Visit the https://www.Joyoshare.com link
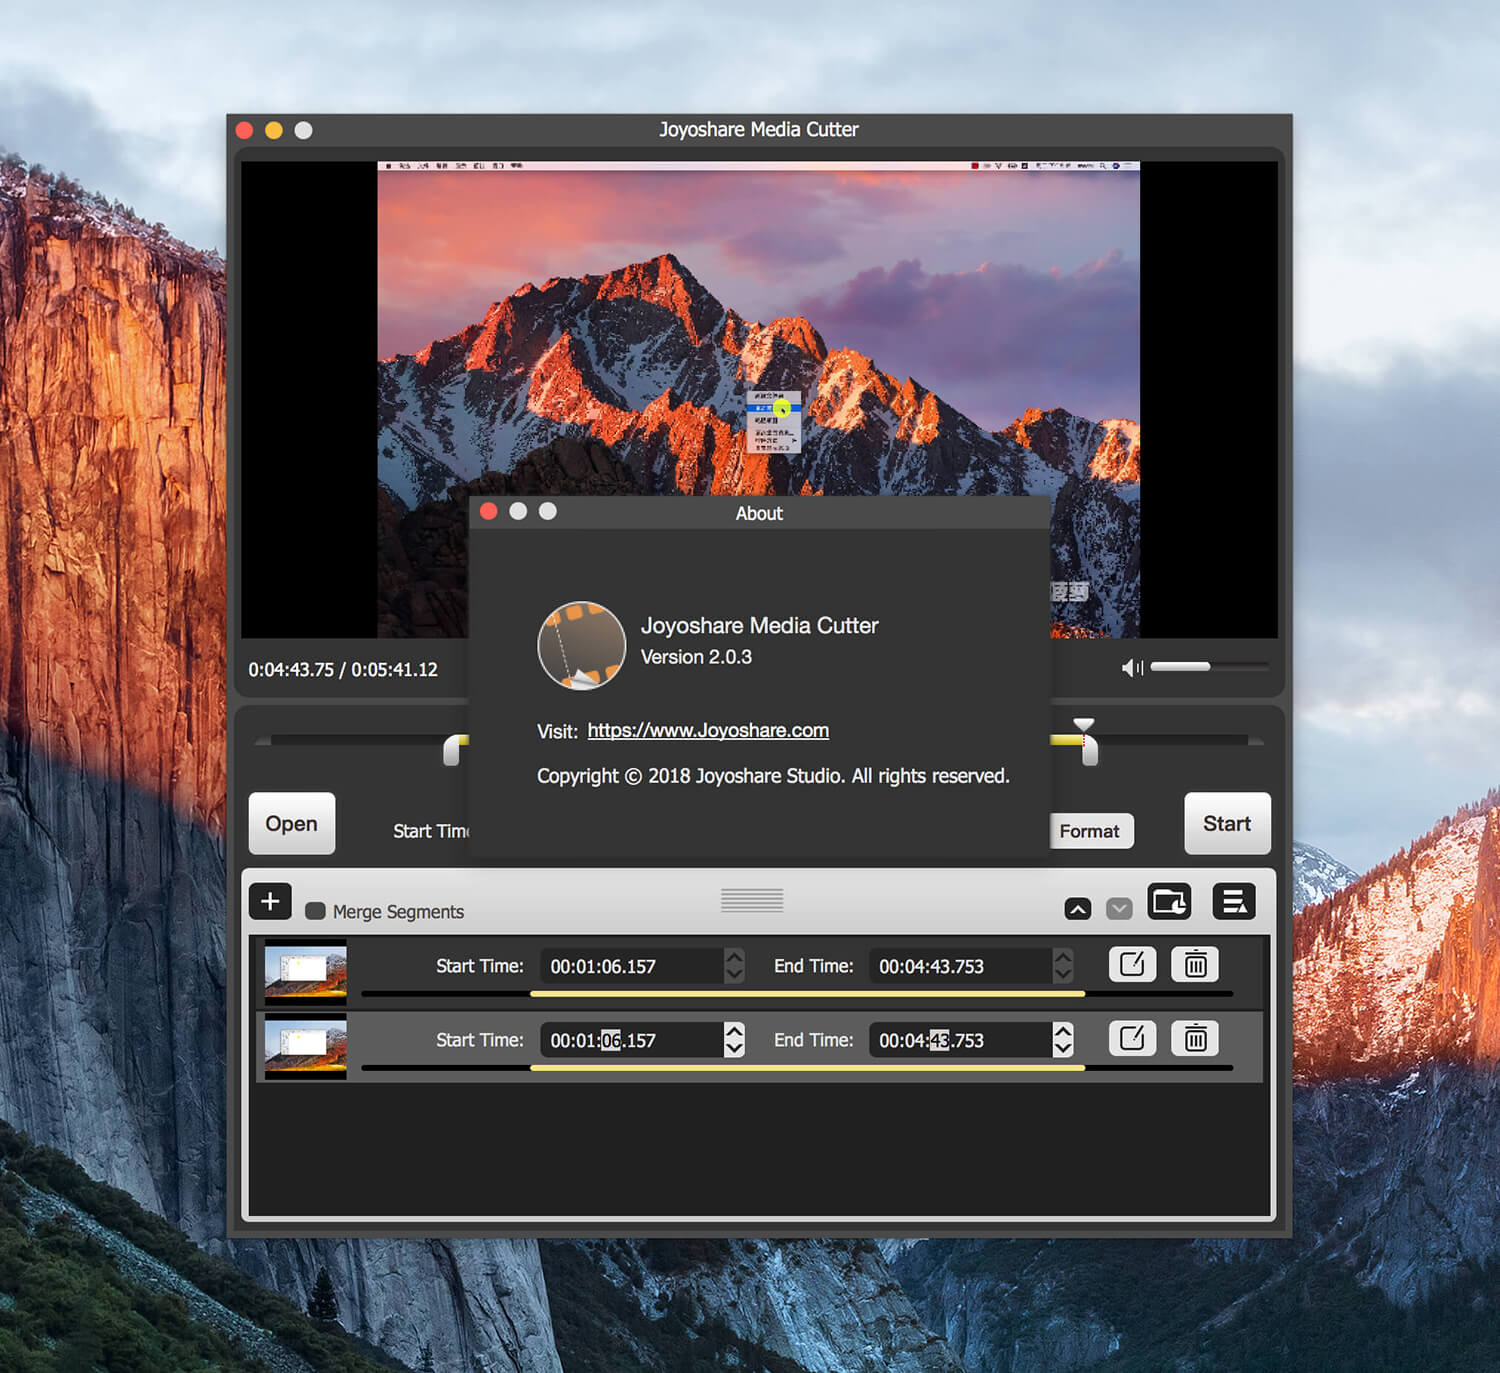Screen dimensions: 1500x1373 [x=708, y=730]
